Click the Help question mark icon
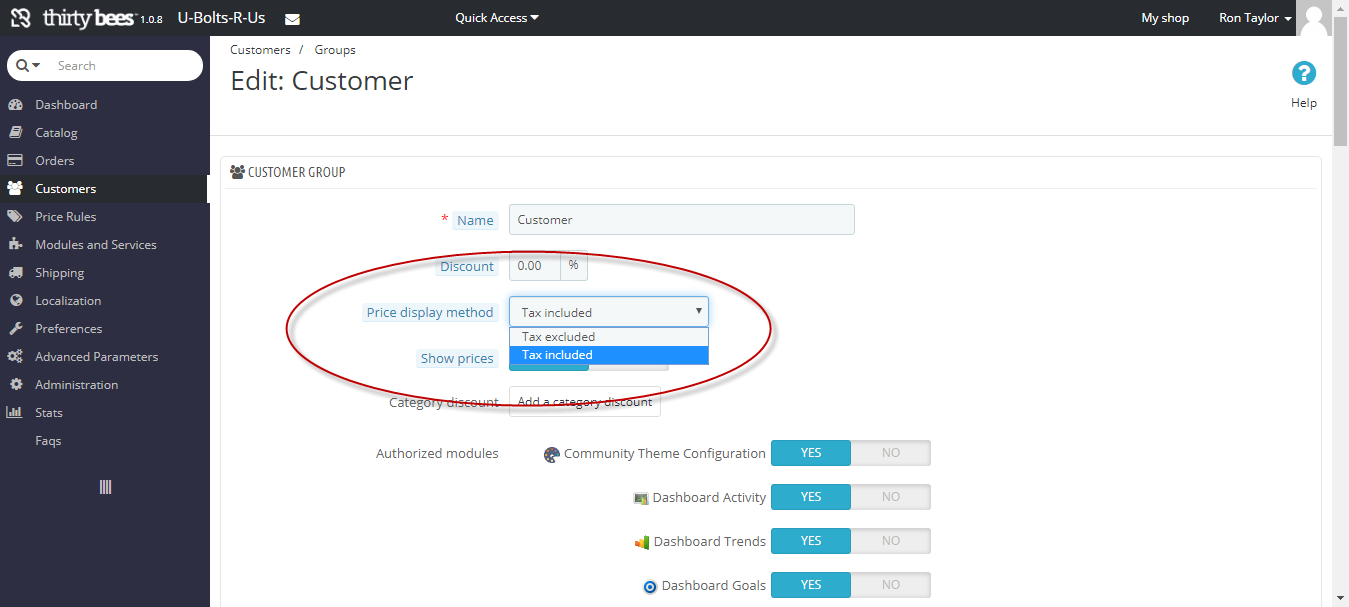 click(1304, 73)
